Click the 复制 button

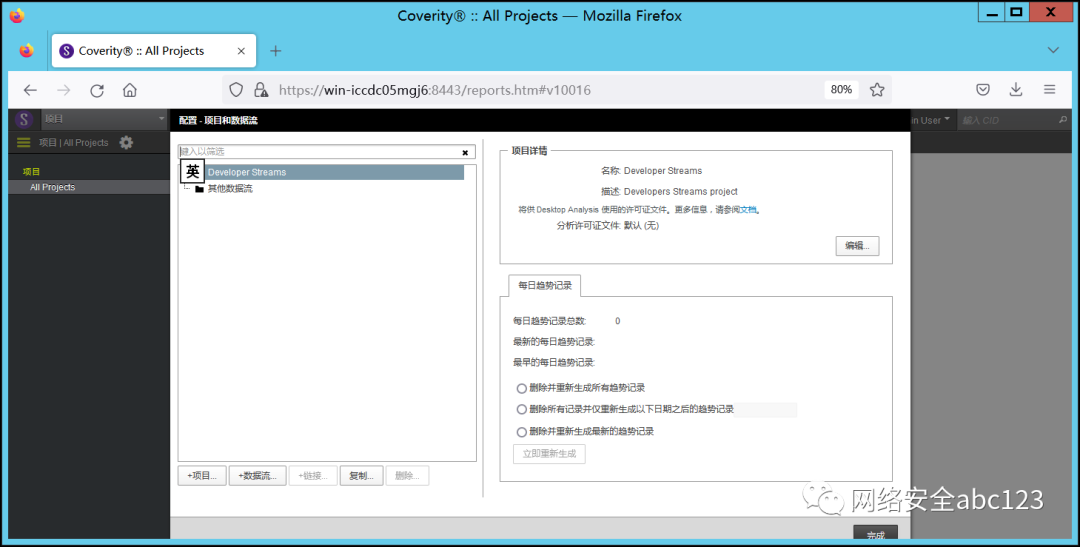pyautogui.click(x=362, y=476)
